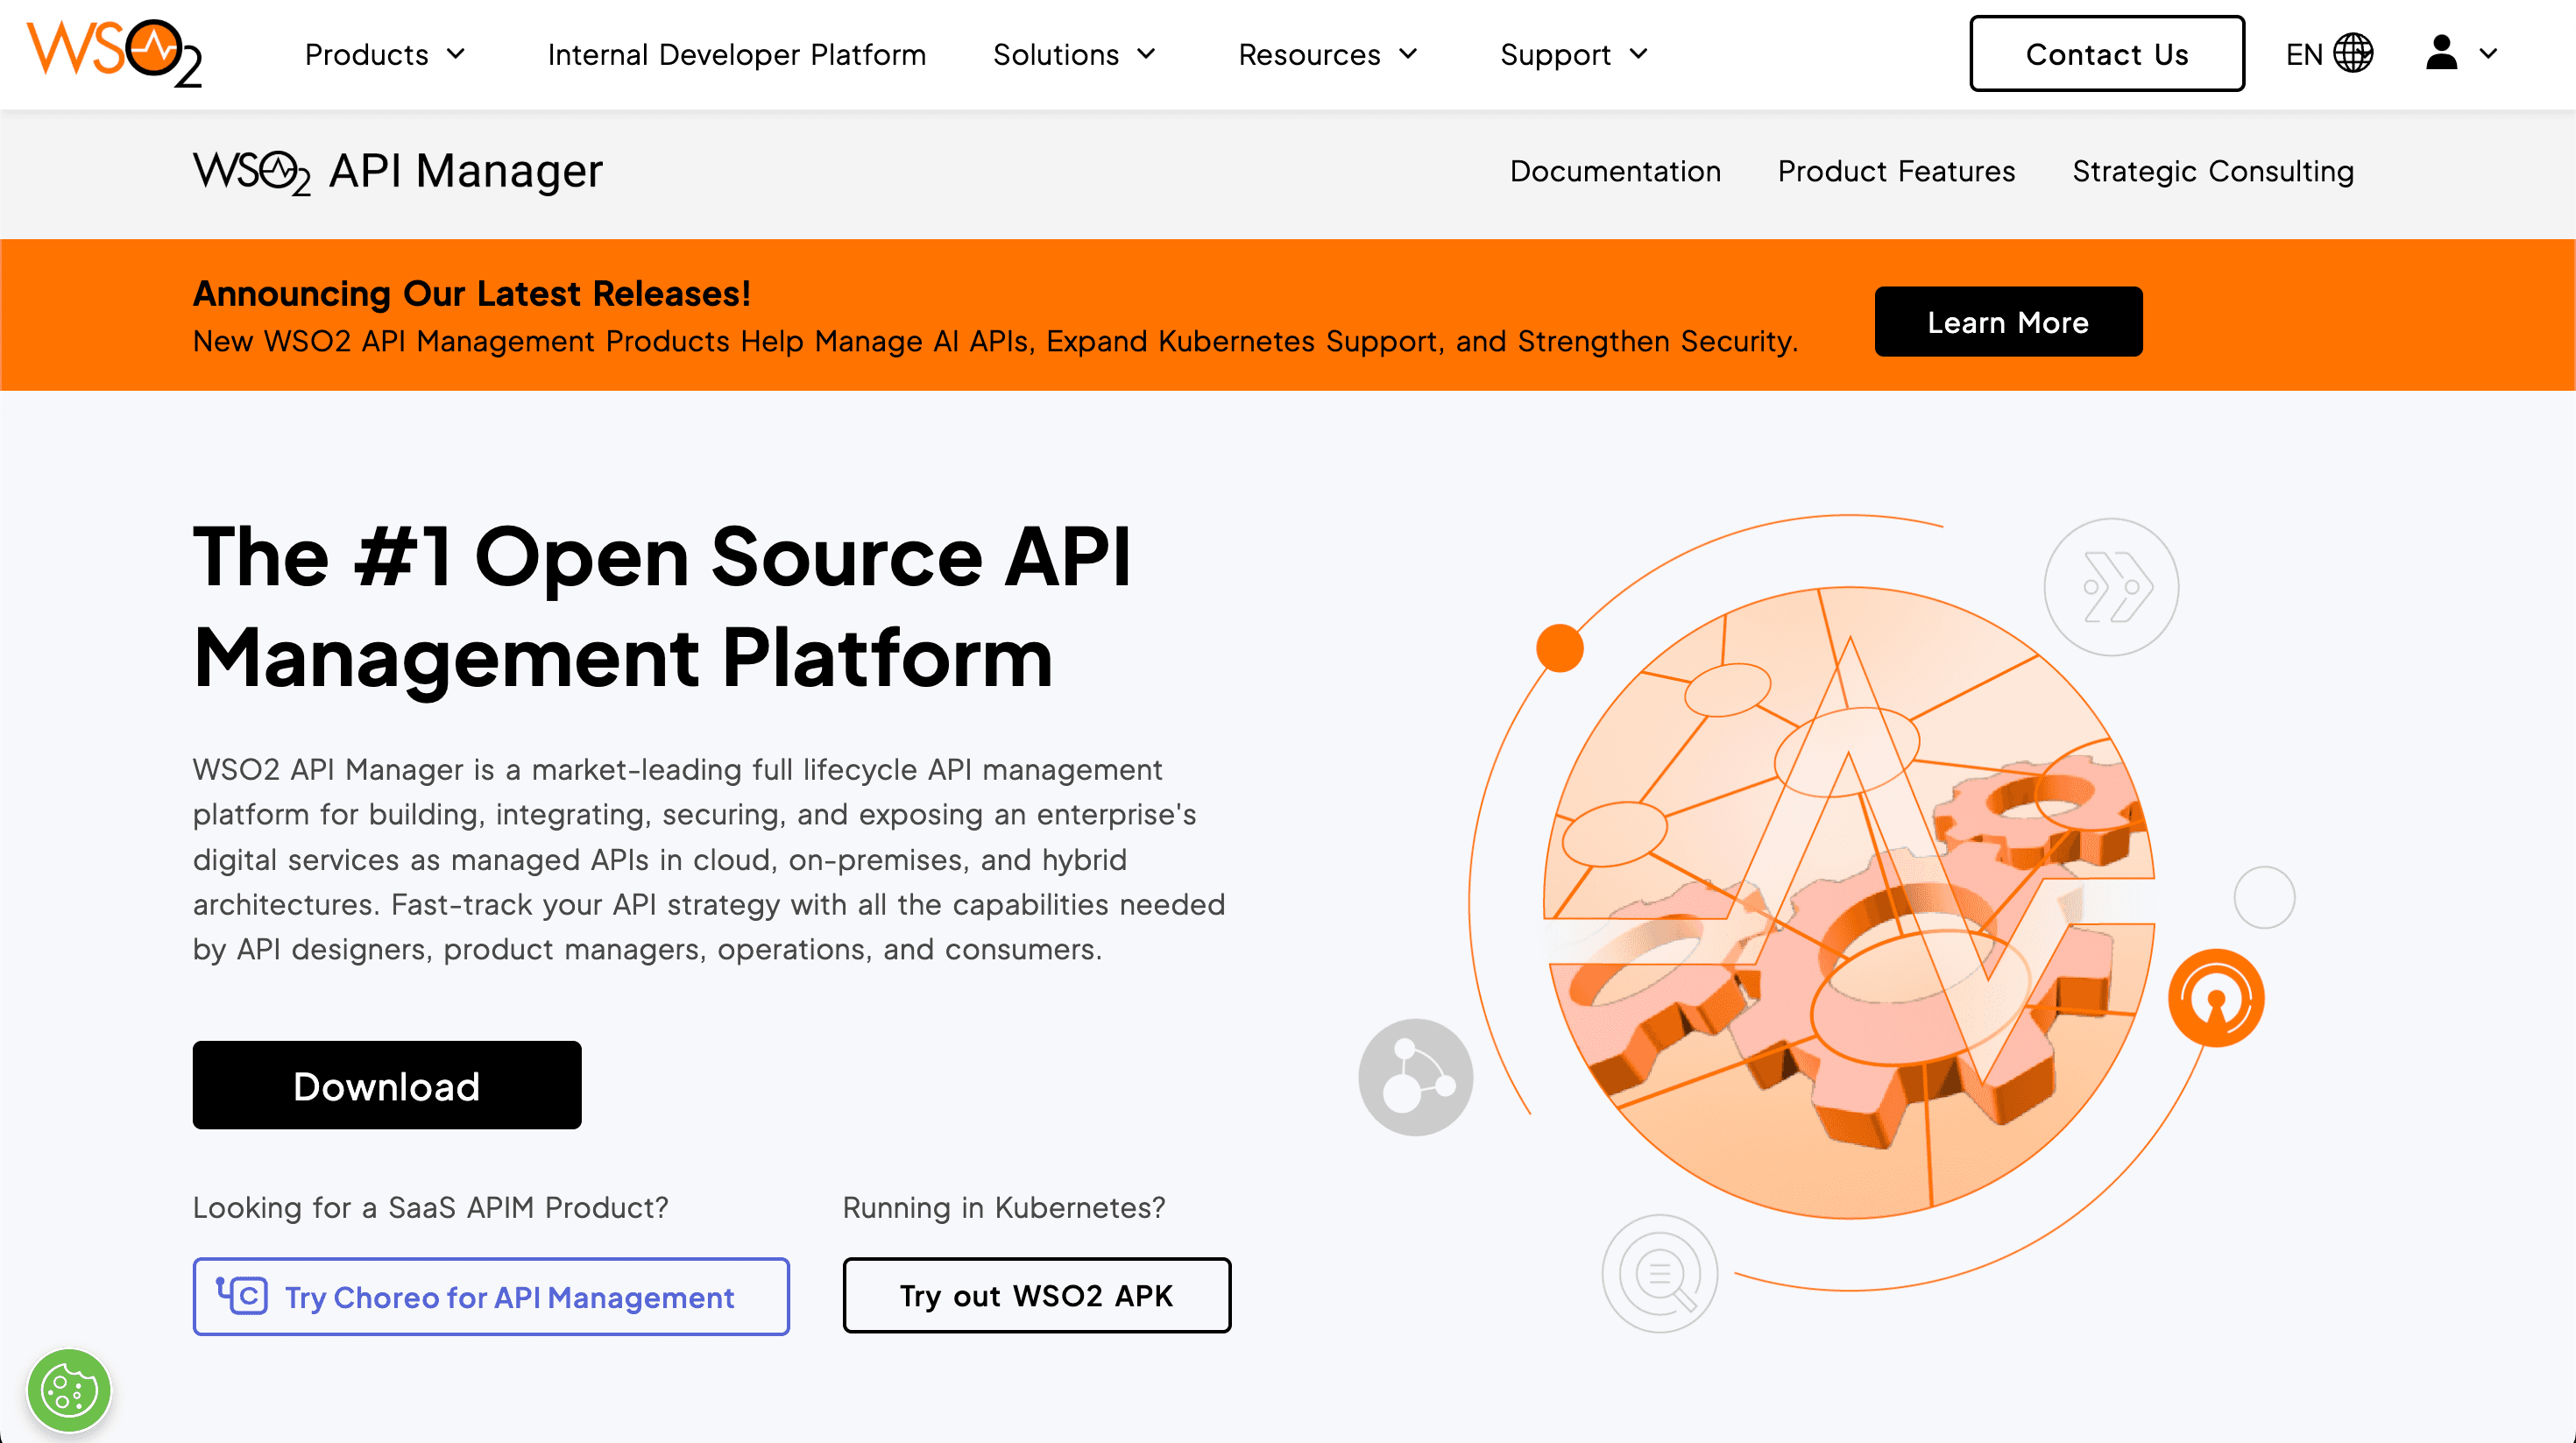Click Try out WSO2 APK

tap(1036, 1296)
